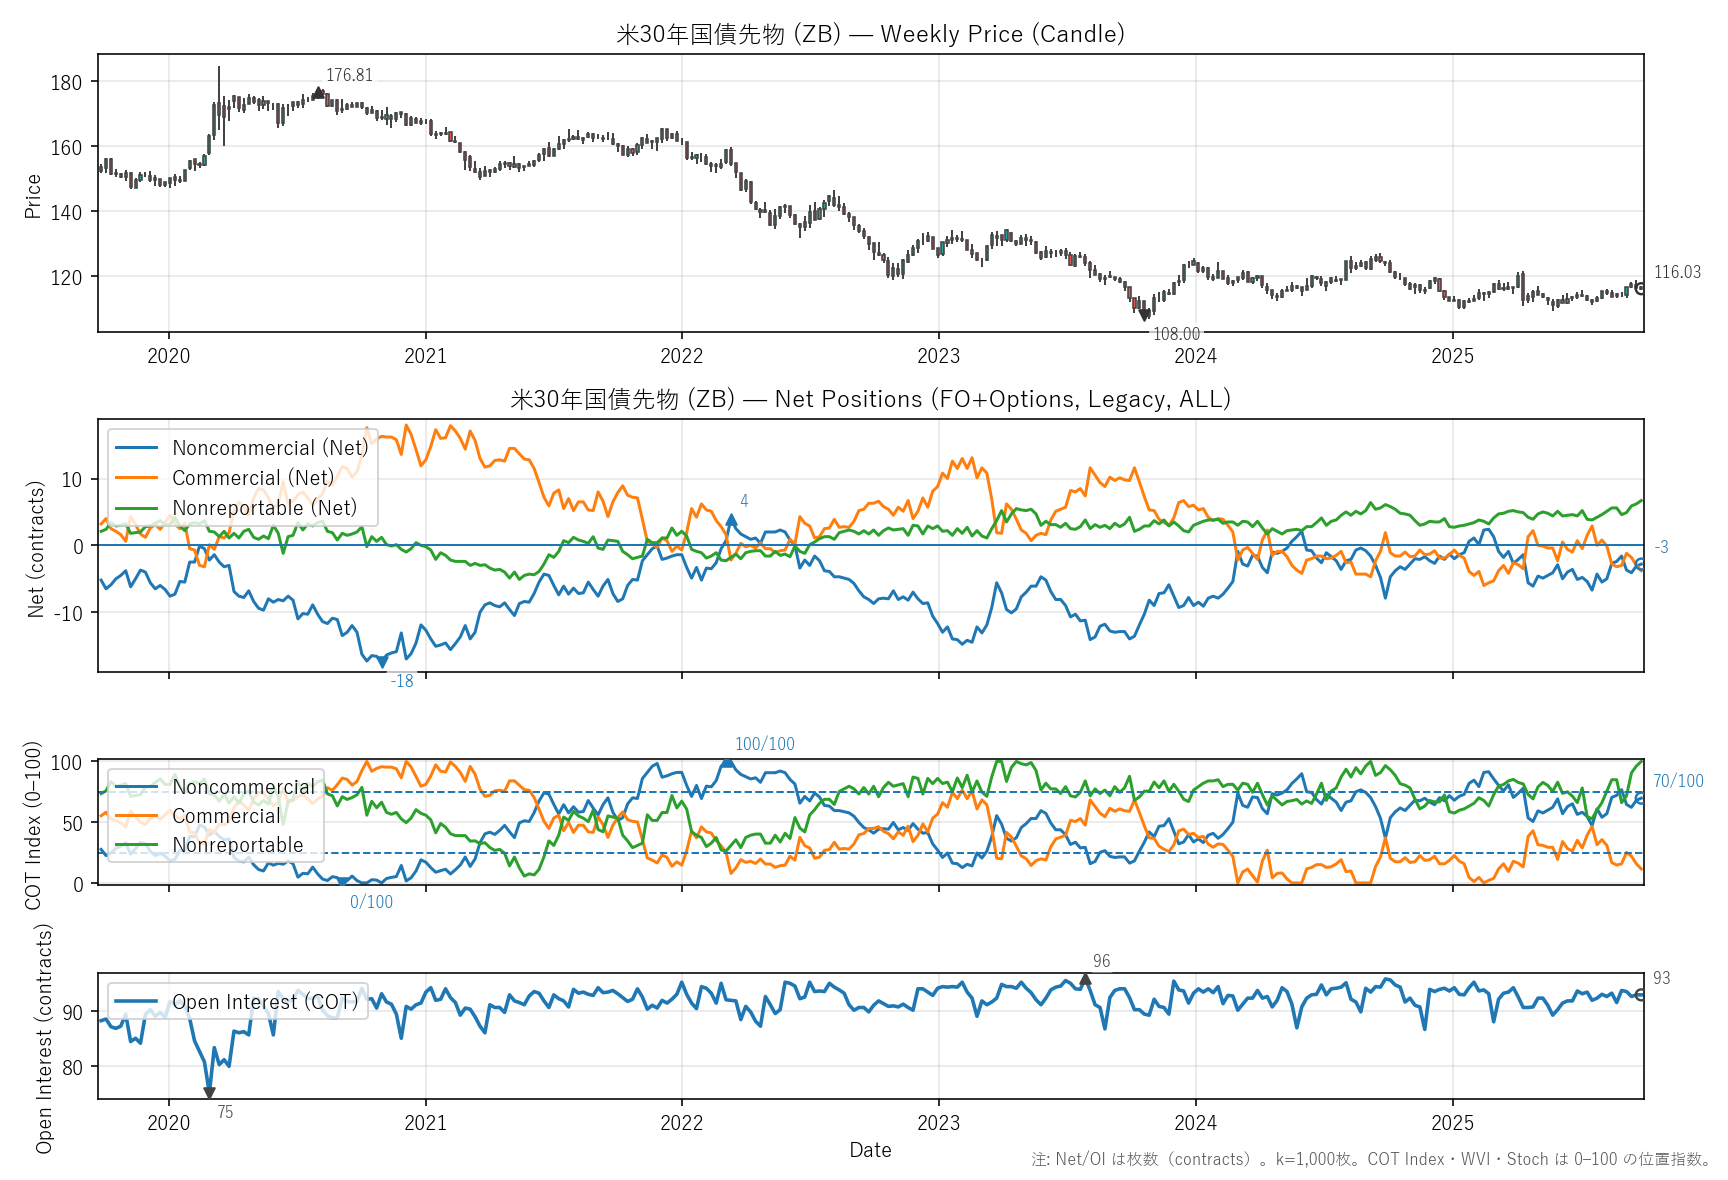Click the Weekly Price (Candle) chart title
This screenshot has height=1180, width=1728.
coord(870,34)
